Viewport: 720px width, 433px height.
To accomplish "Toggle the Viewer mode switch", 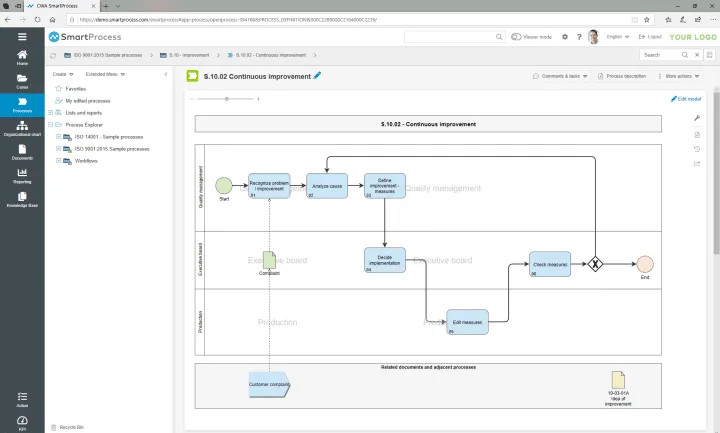I will pos(516,37).
